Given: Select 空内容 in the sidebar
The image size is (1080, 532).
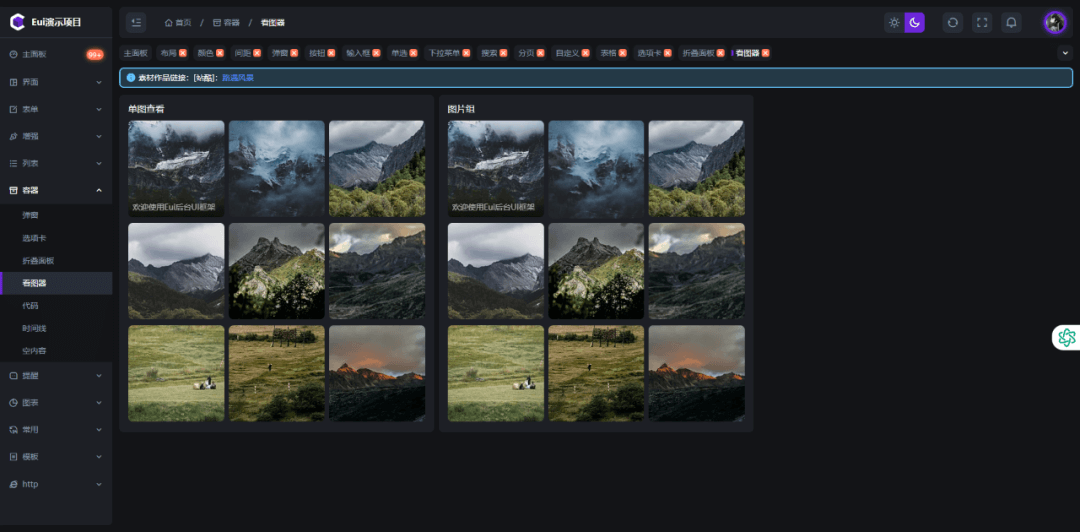Looking at the screenshot, I should 56,351.
